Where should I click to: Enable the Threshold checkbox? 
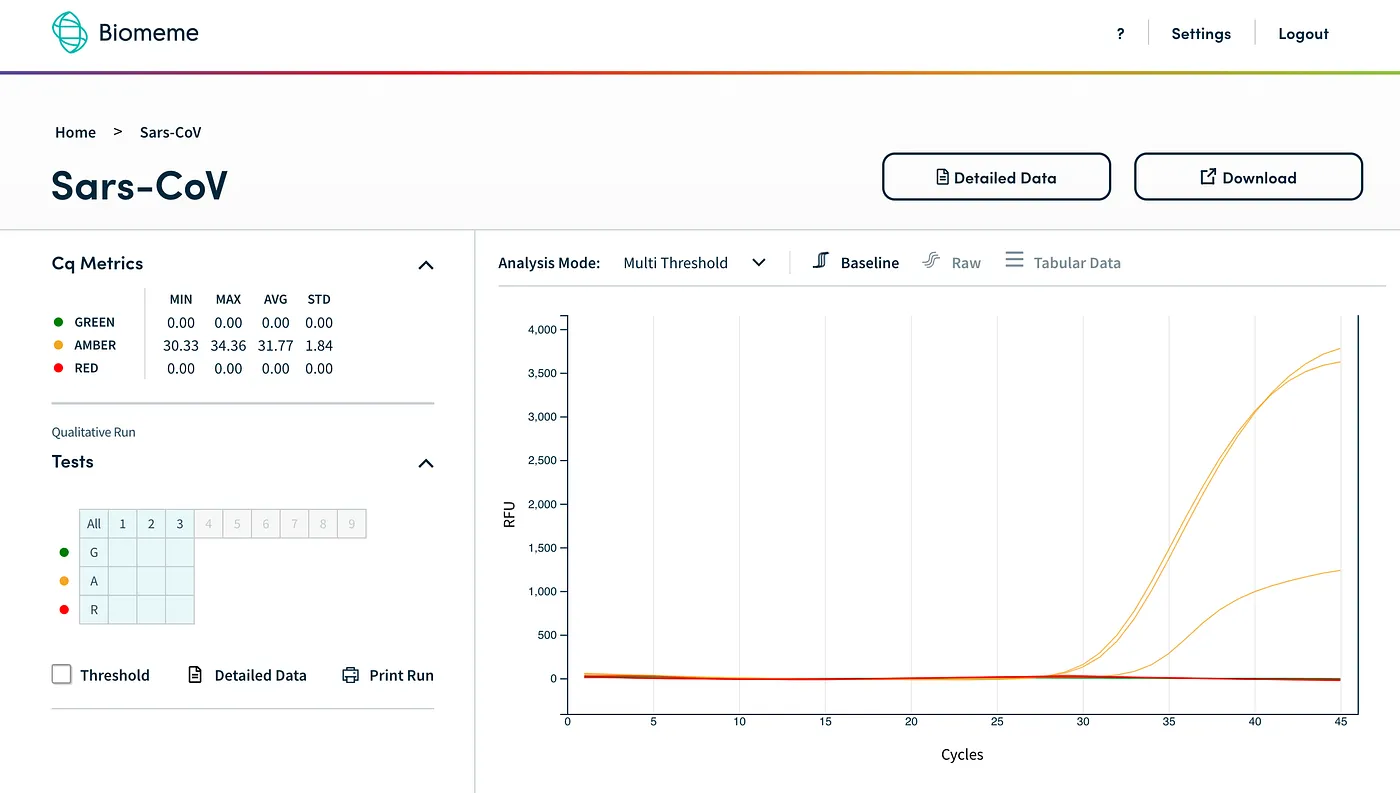(61, 674)
